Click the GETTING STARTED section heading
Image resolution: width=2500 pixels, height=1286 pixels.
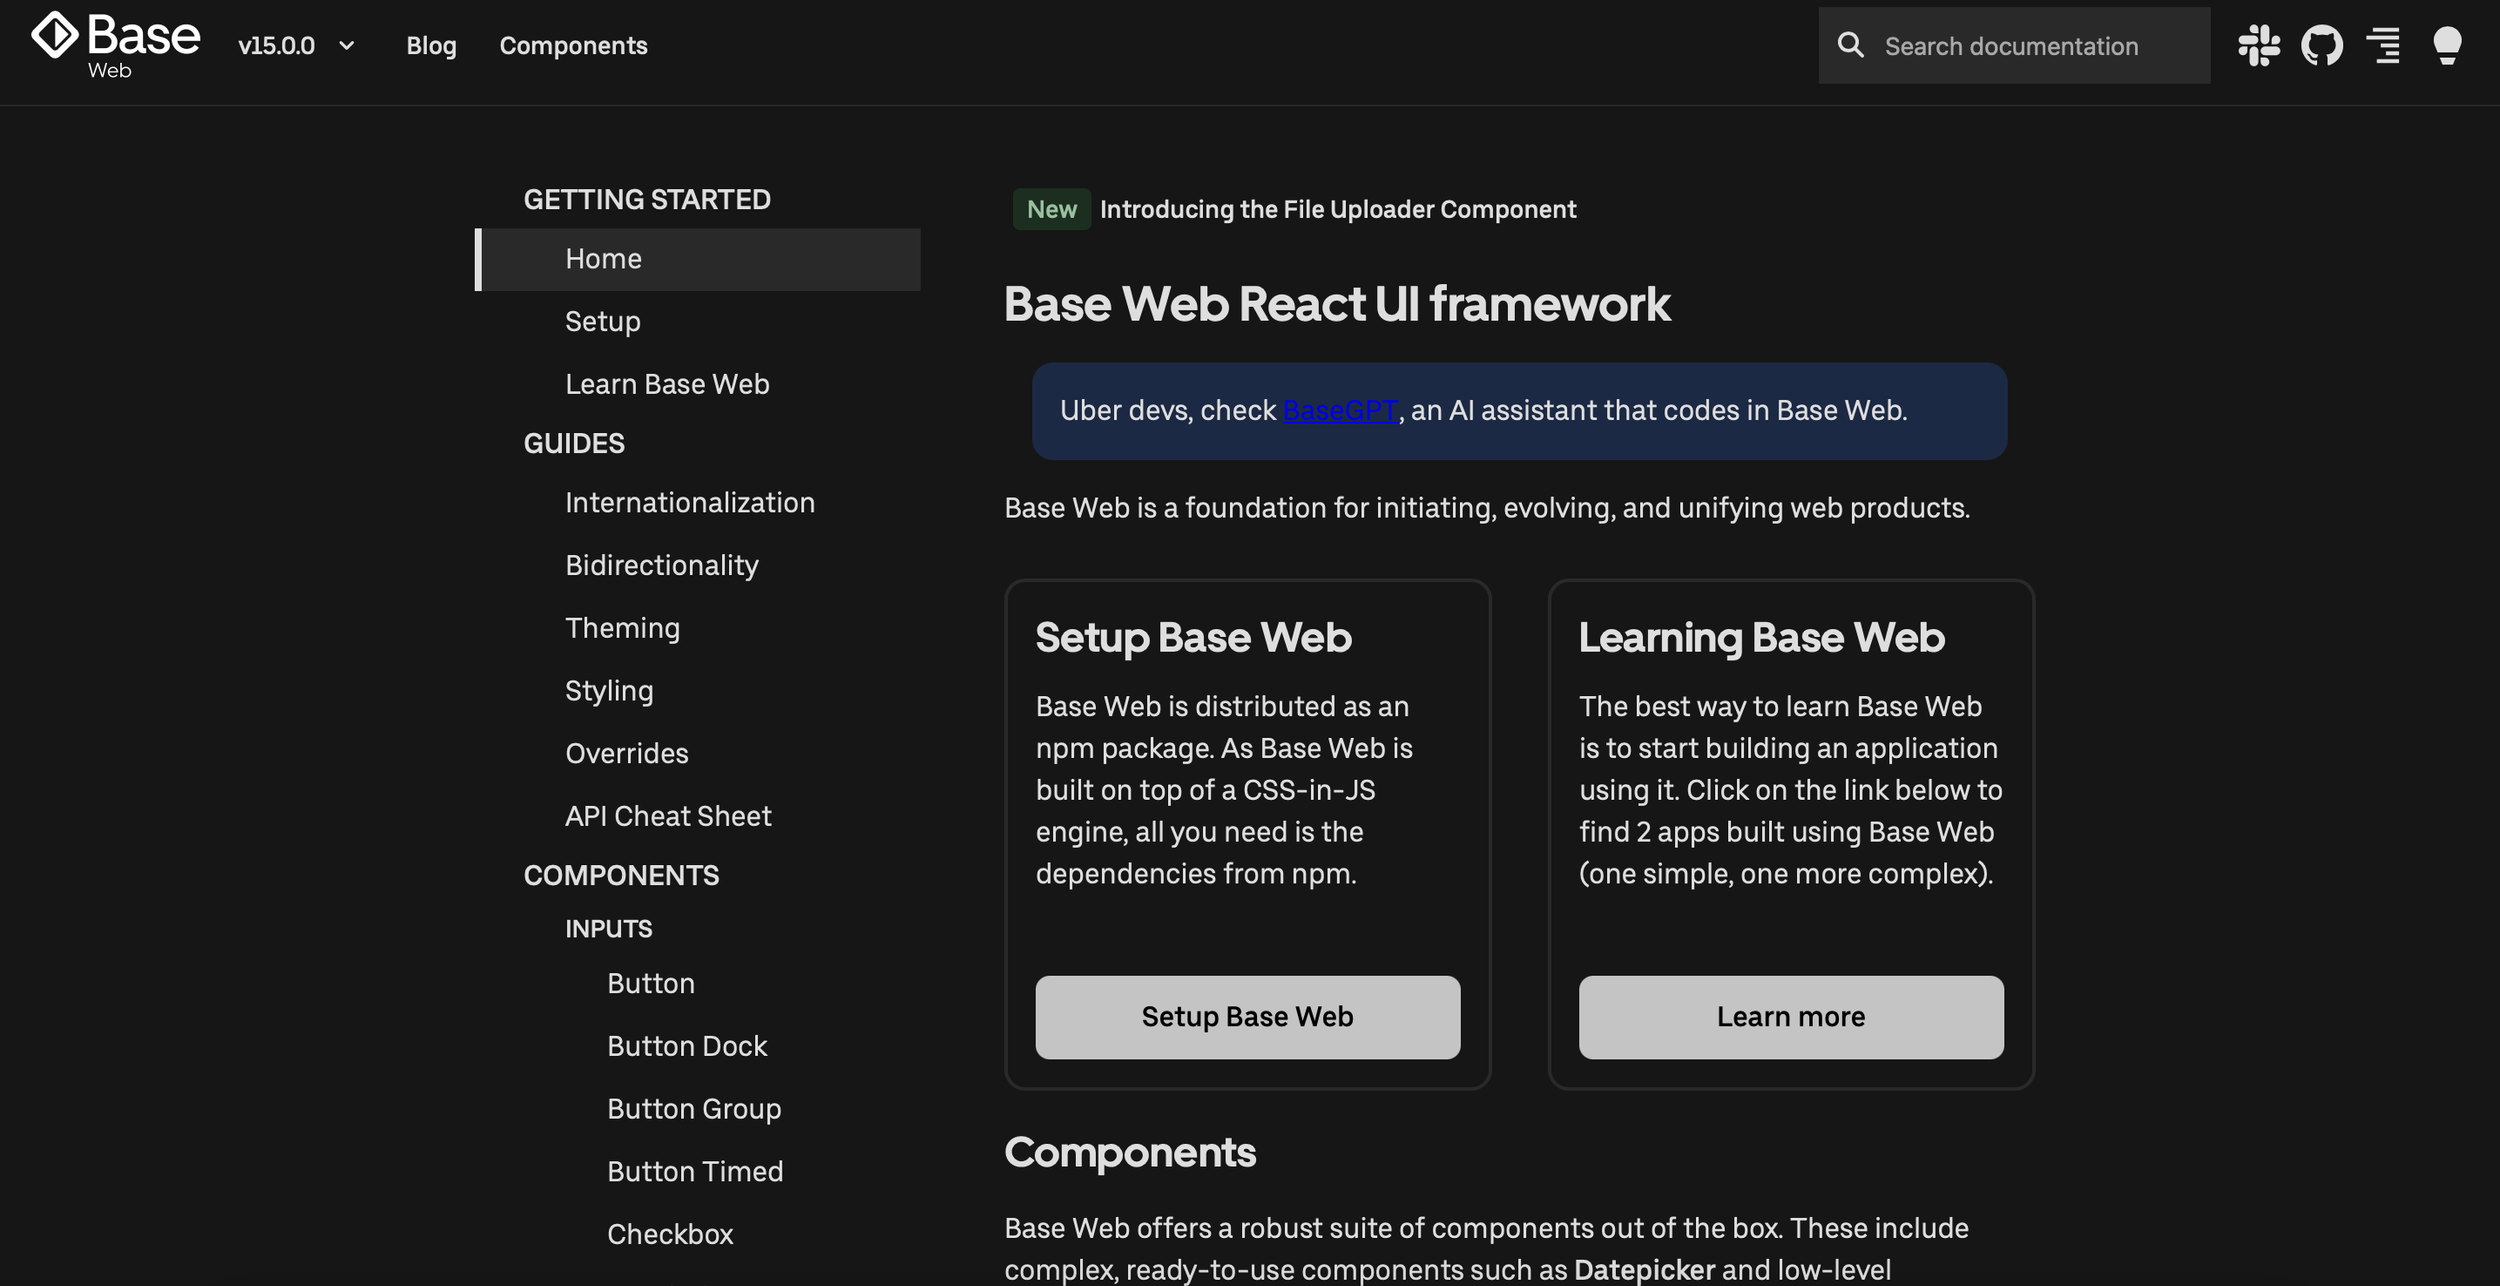pyautogui.click(x=647, y=200)
